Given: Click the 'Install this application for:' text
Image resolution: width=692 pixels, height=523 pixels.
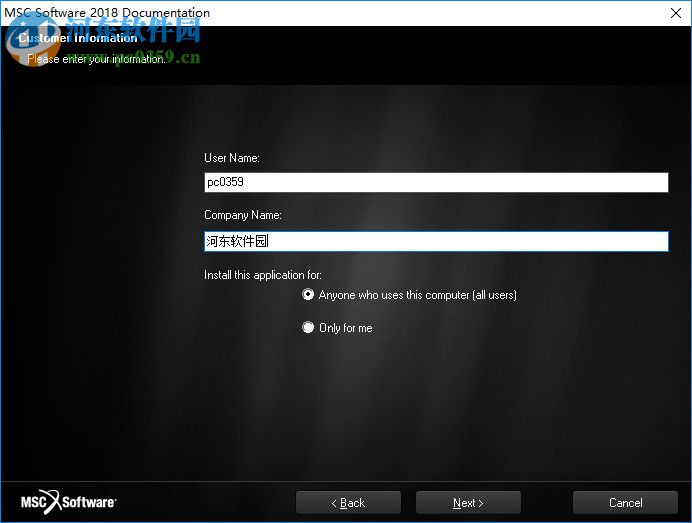Looking at the screenshot, I should (263, 275).
